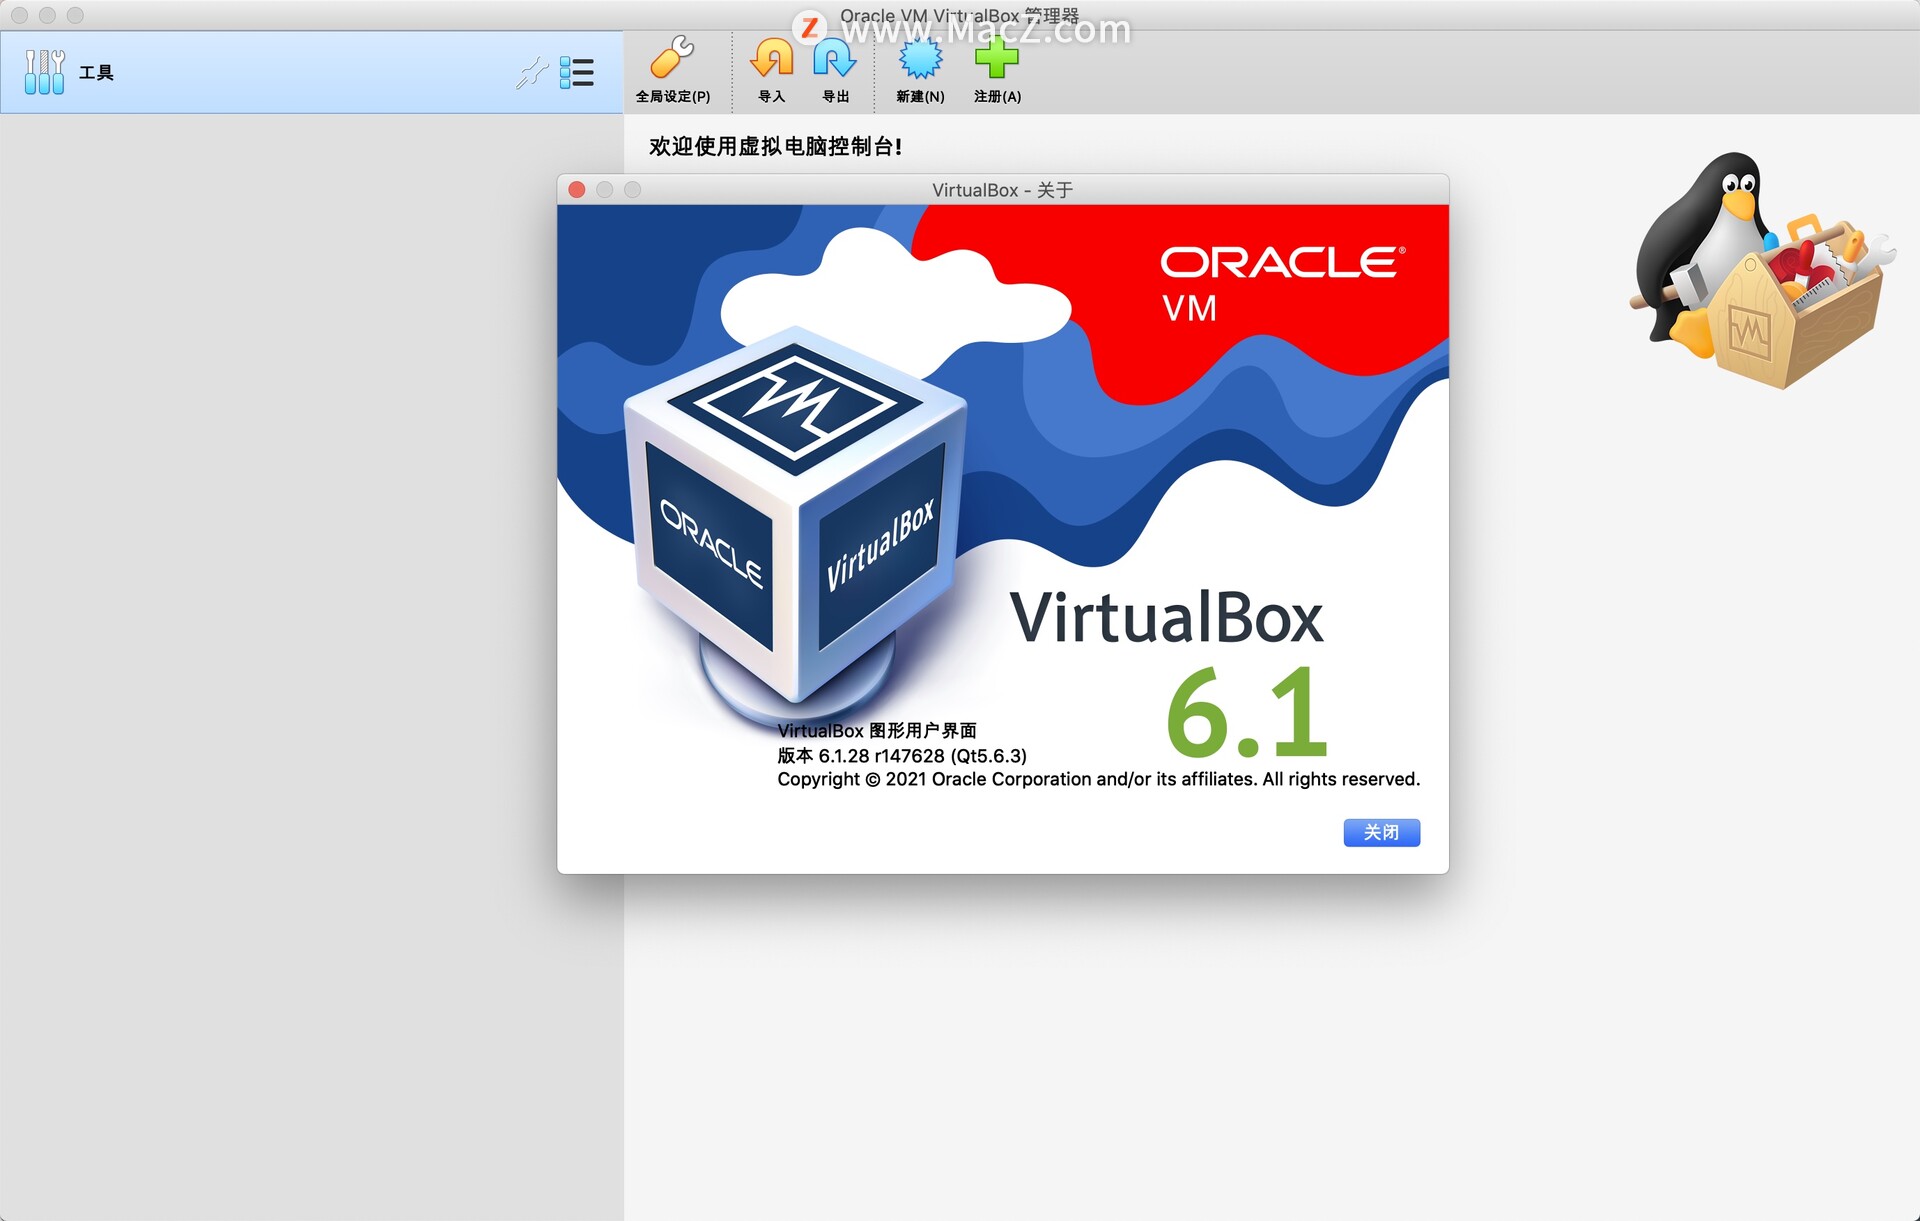Click the welcome heading in manager window

point(776,147)
